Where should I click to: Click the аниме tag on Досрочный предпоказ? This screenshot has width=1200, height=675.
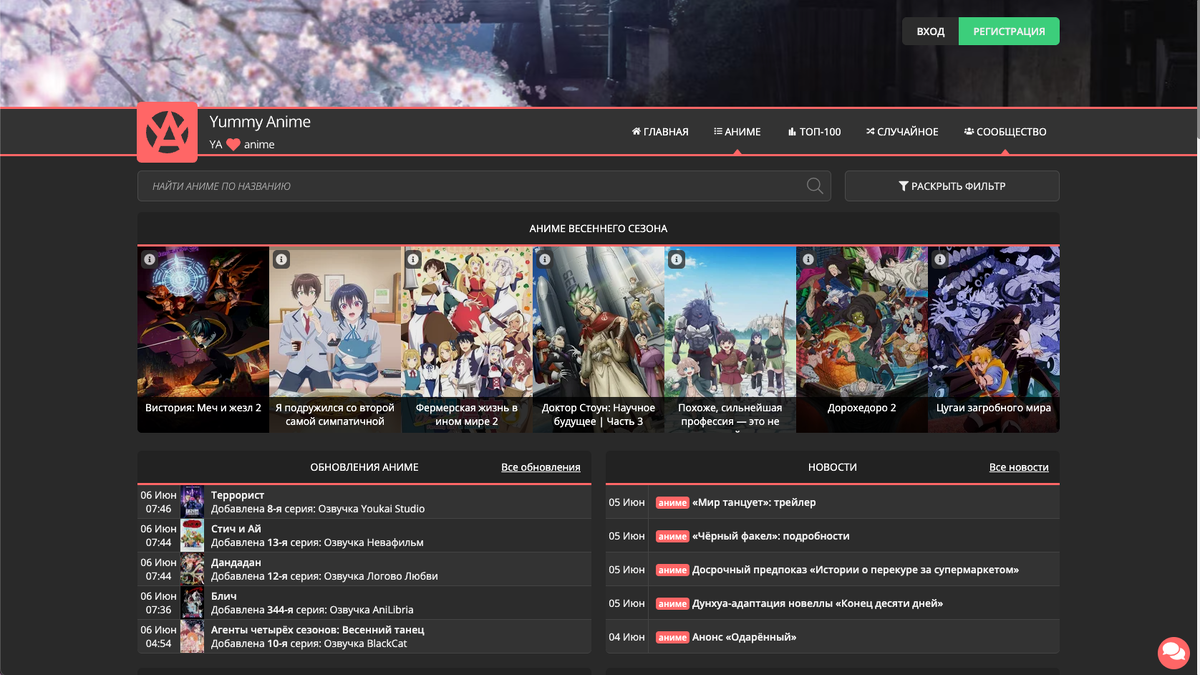tap(672, 570)
